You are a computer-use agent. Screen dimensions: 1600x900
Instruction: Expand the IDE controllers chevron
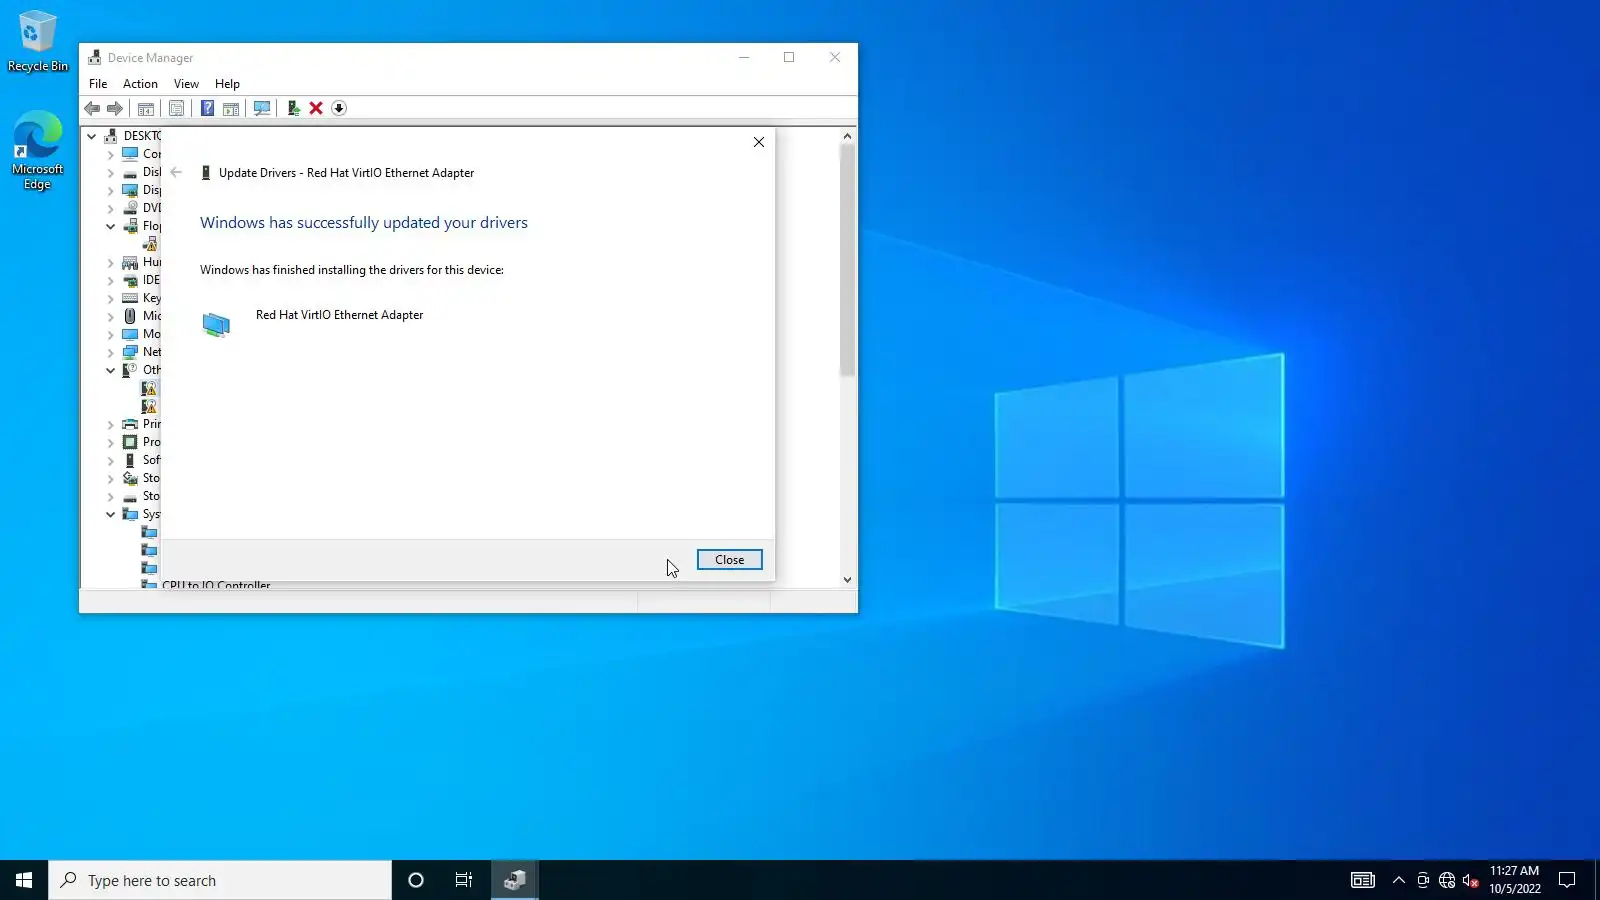click(x=111, y=280)
